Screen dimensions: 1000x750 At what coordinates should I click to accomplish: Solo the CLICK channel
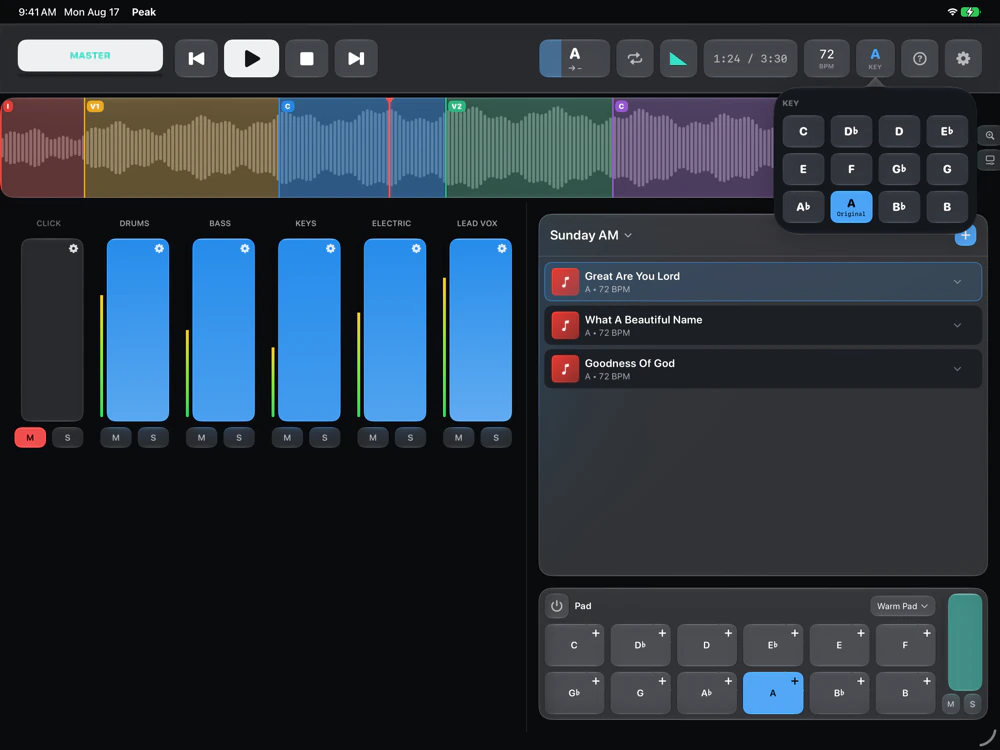pyautogui.click(x=68, y=438)
